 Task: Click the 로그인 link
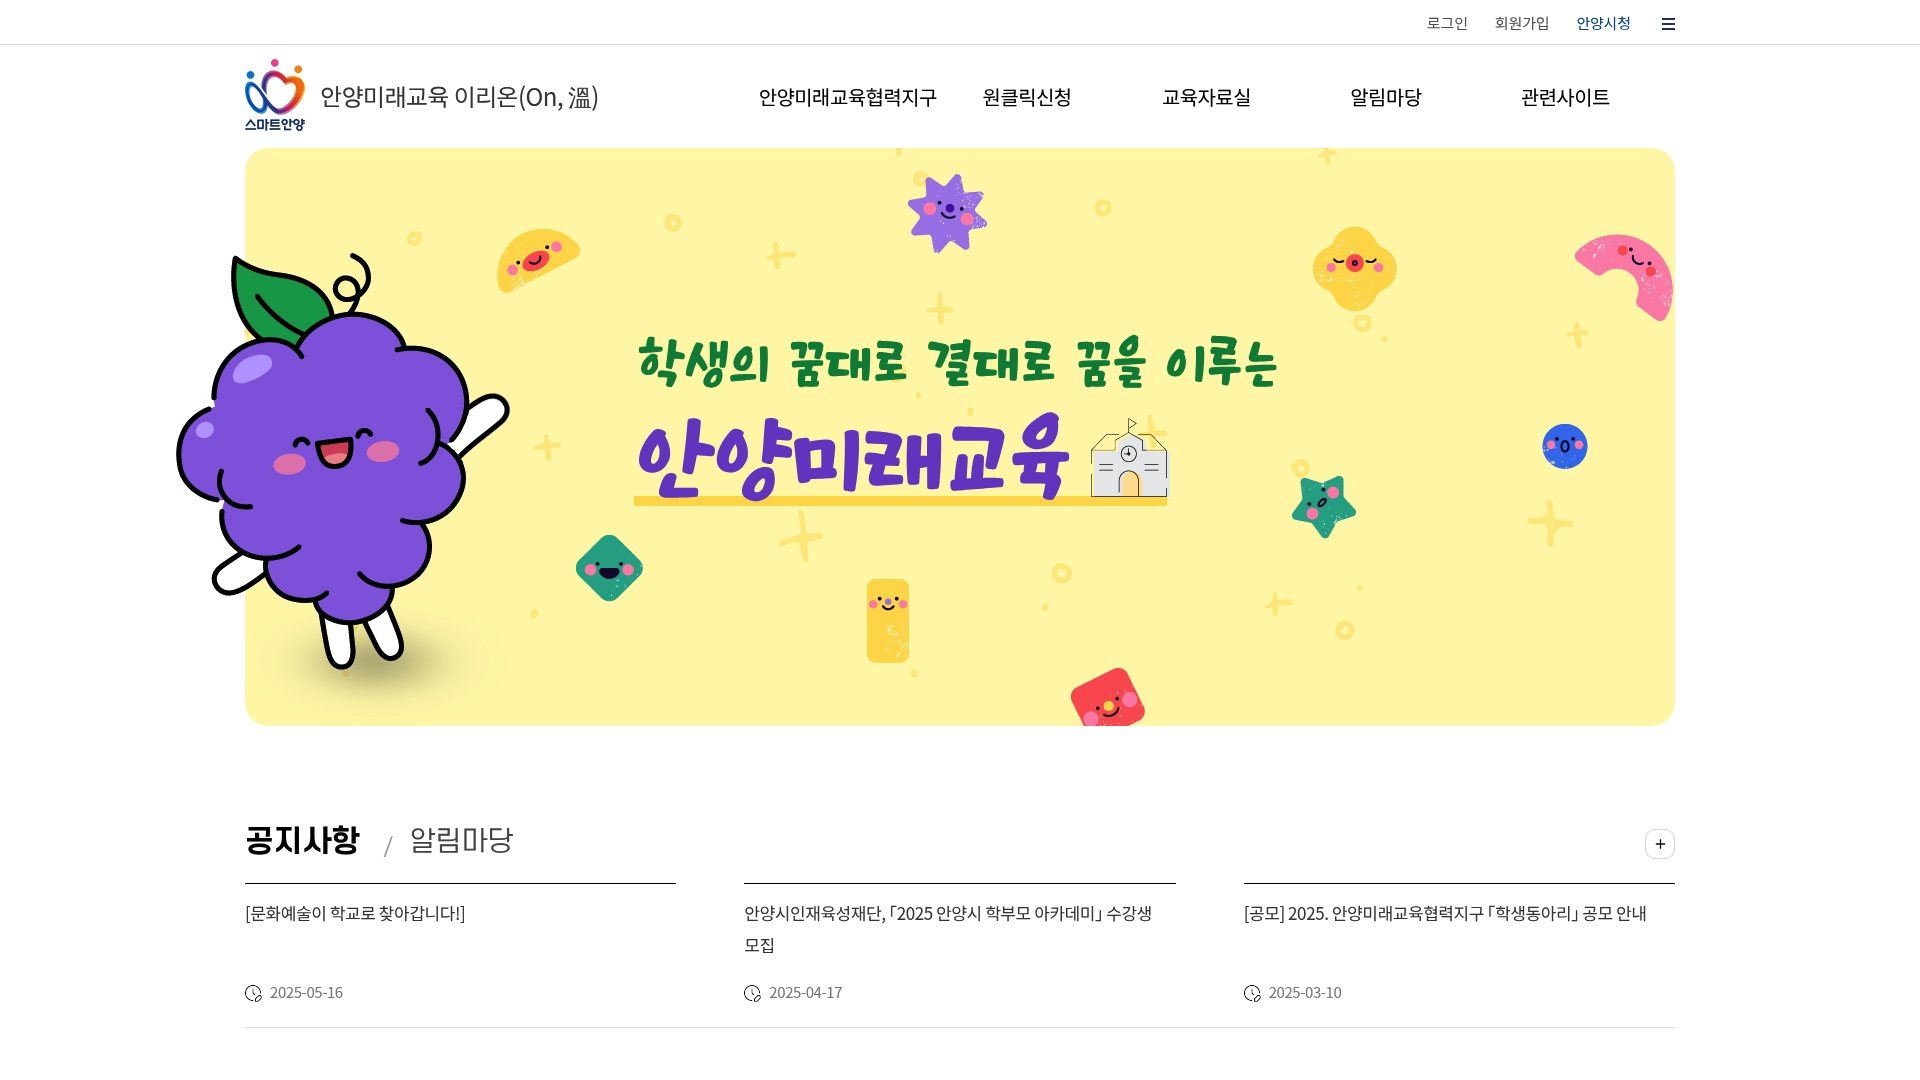[x=1447, y=23]
